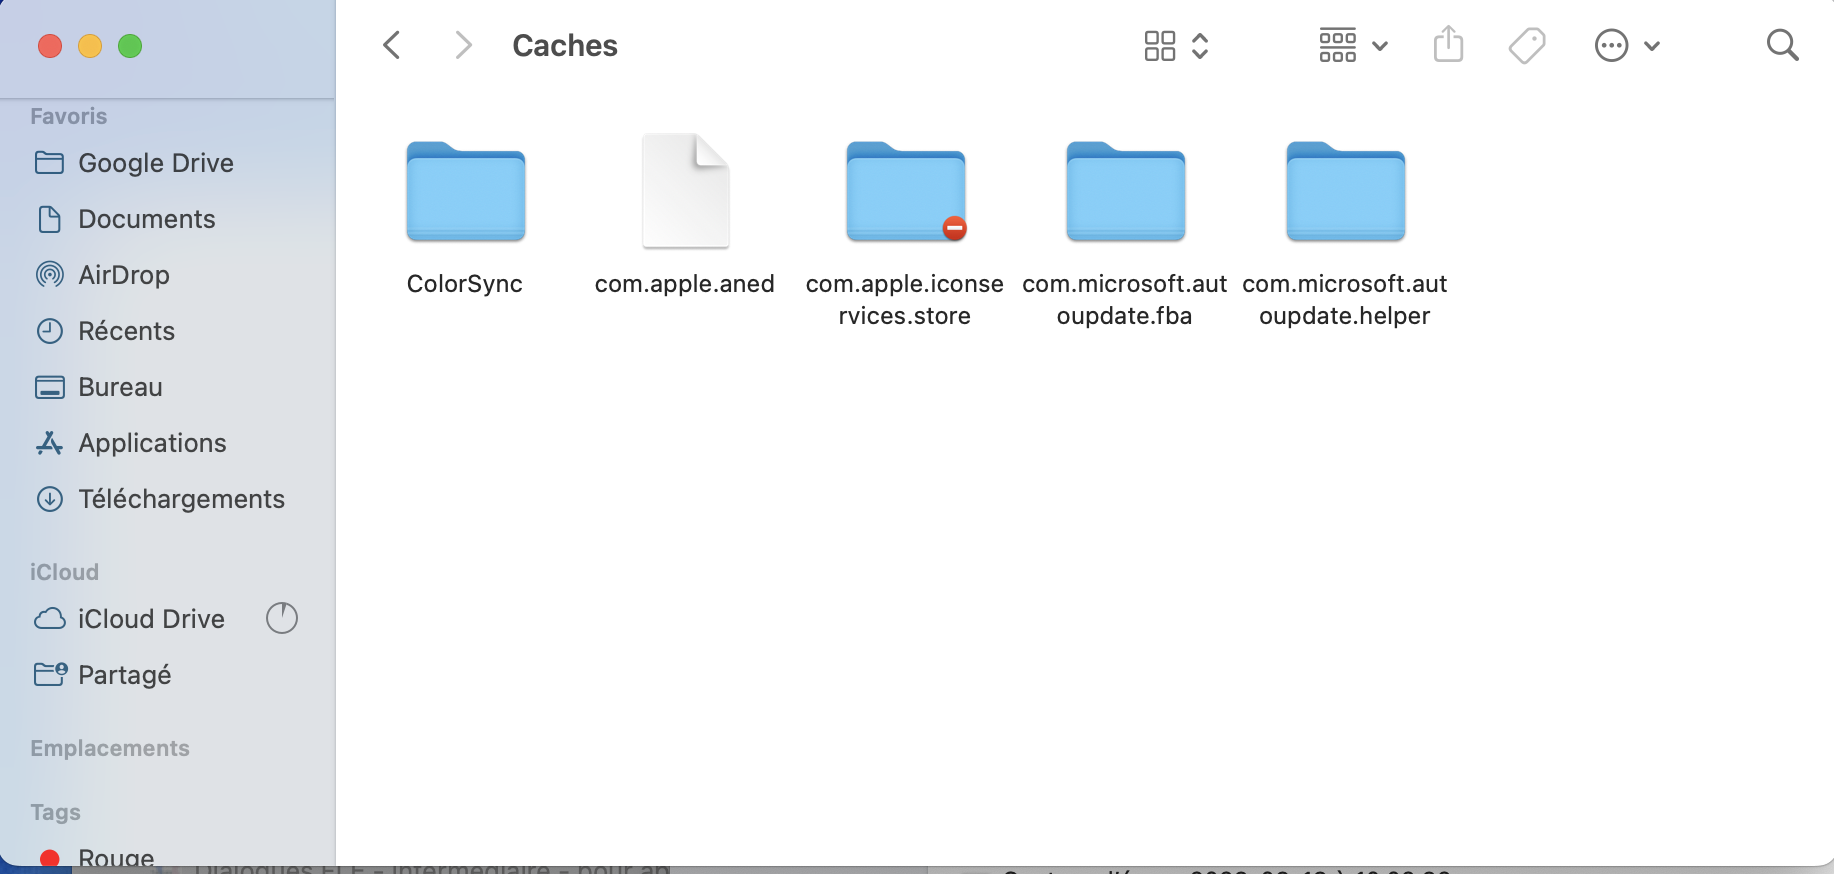Open the More actions ellipsis menu
1834x874 pixels.
point(1627,46)
